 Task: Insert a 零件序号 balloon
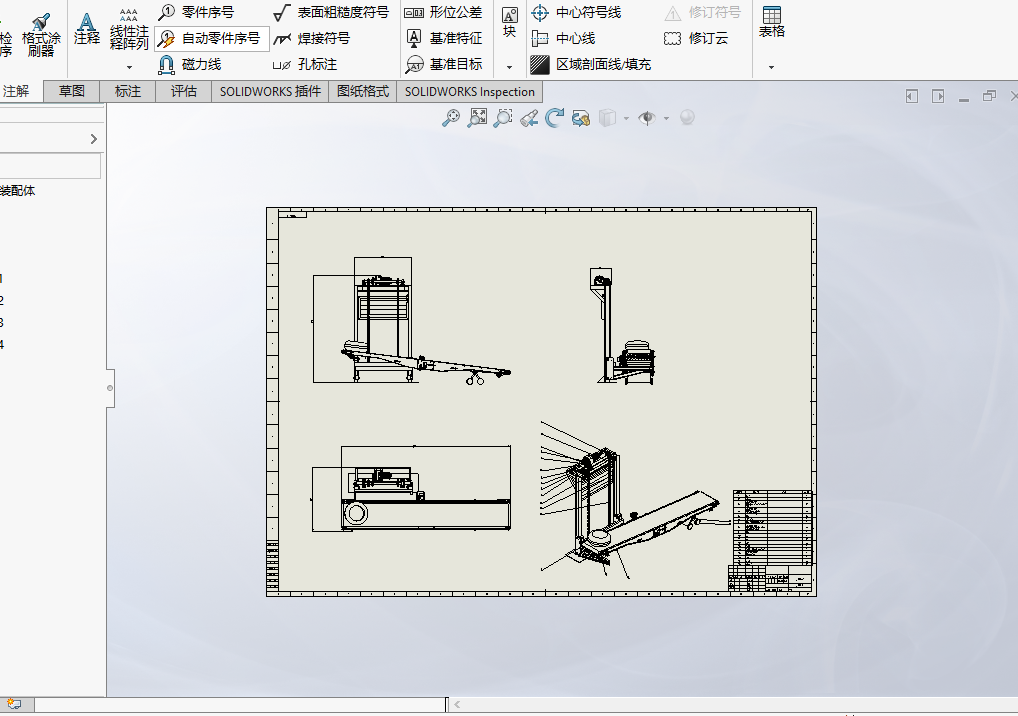point(196,12)
